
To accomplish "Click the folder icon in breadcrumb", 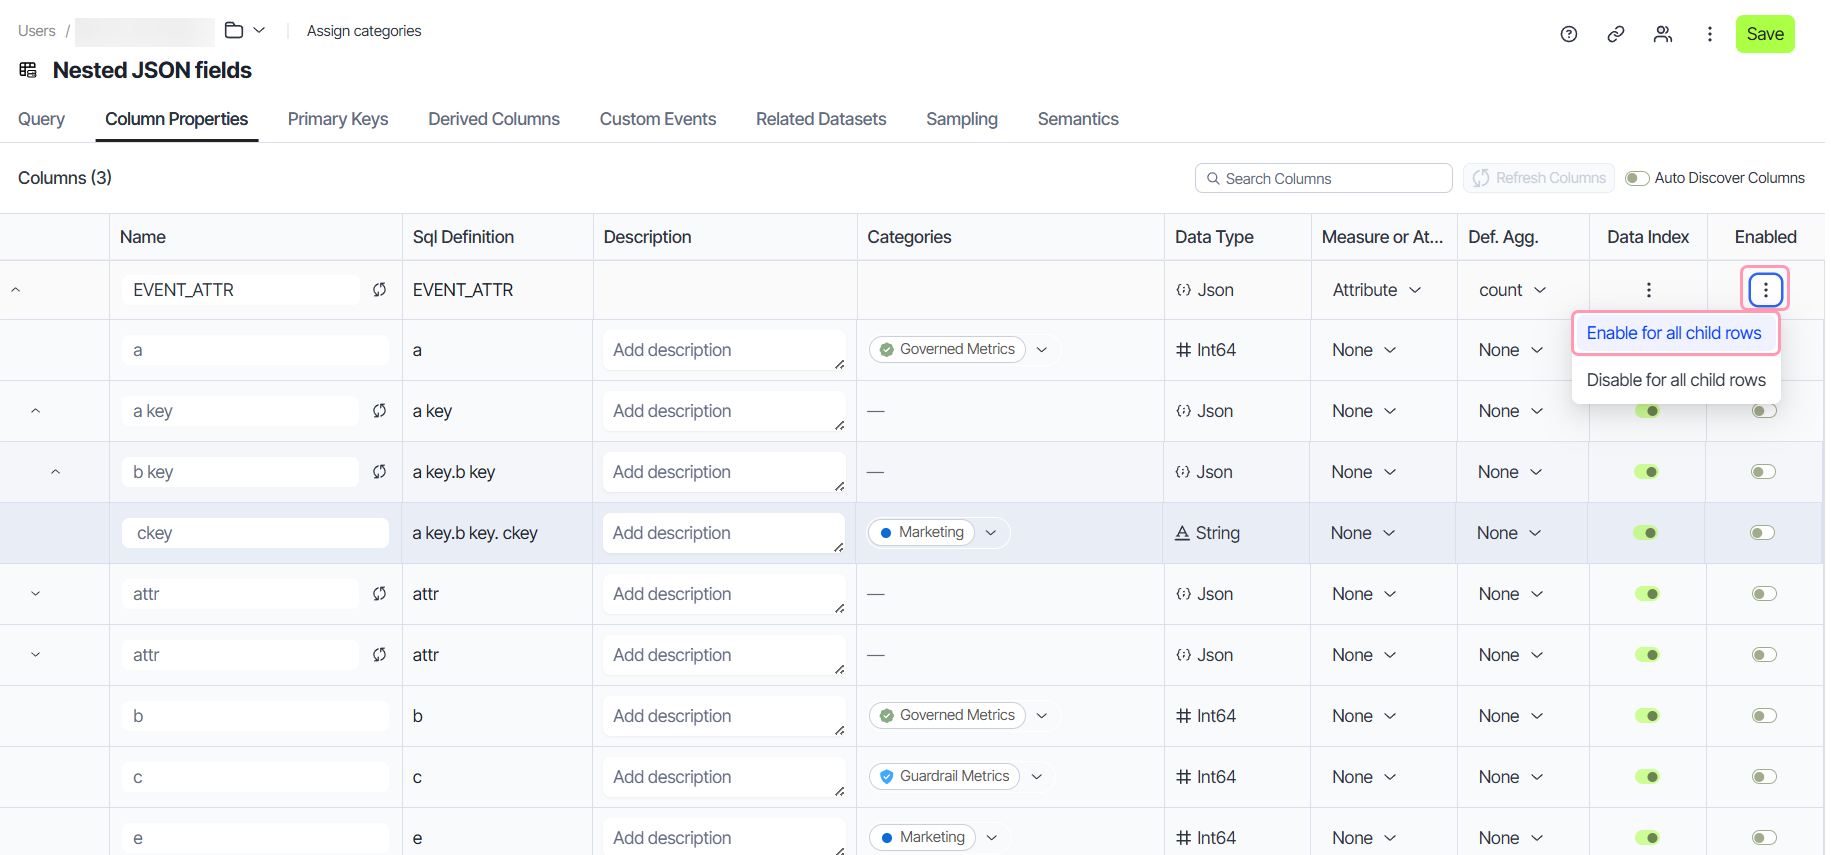I will 234,30.
